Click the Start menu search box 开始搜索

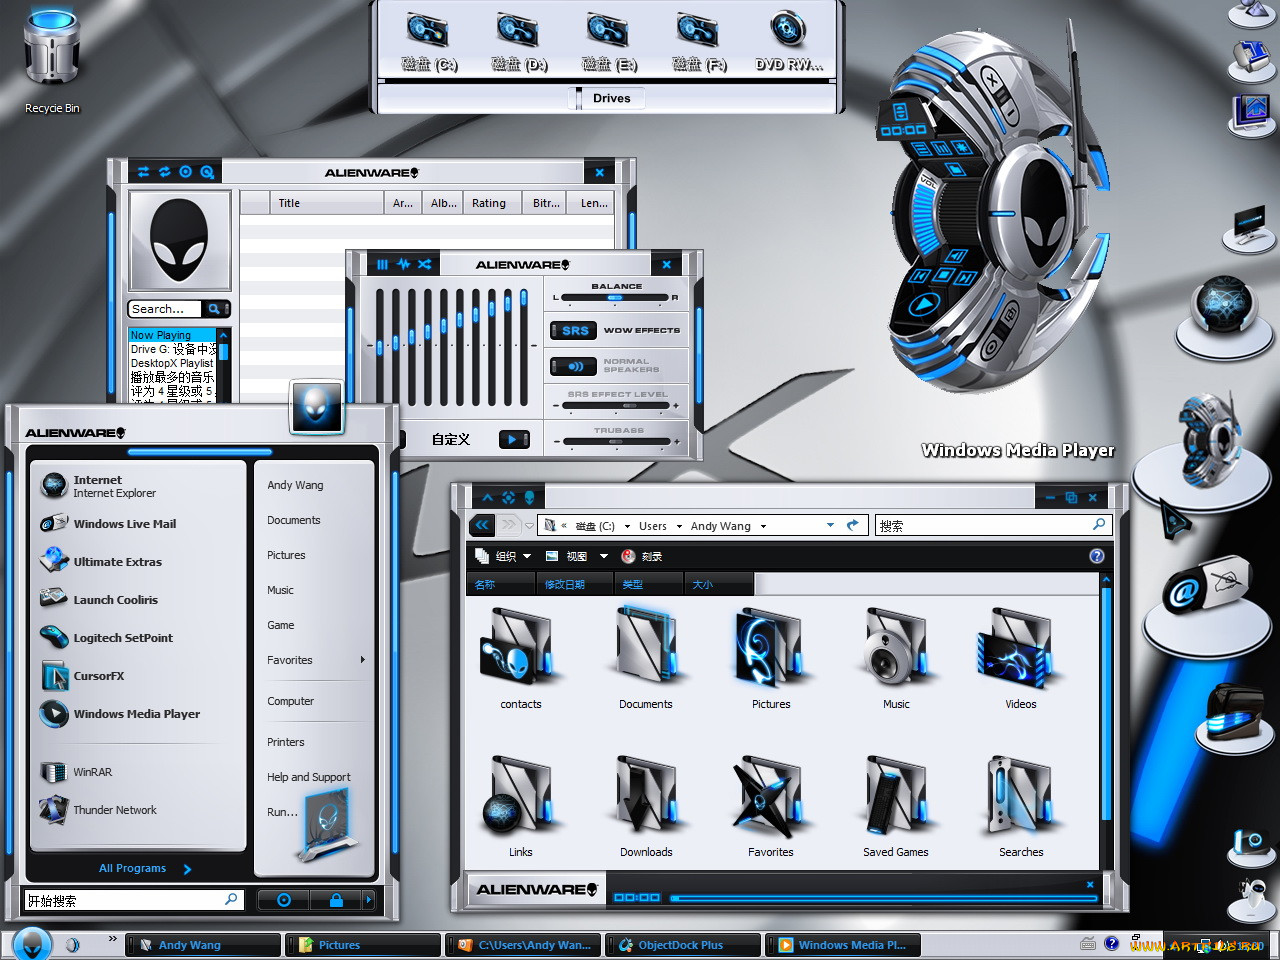(133, 900)
